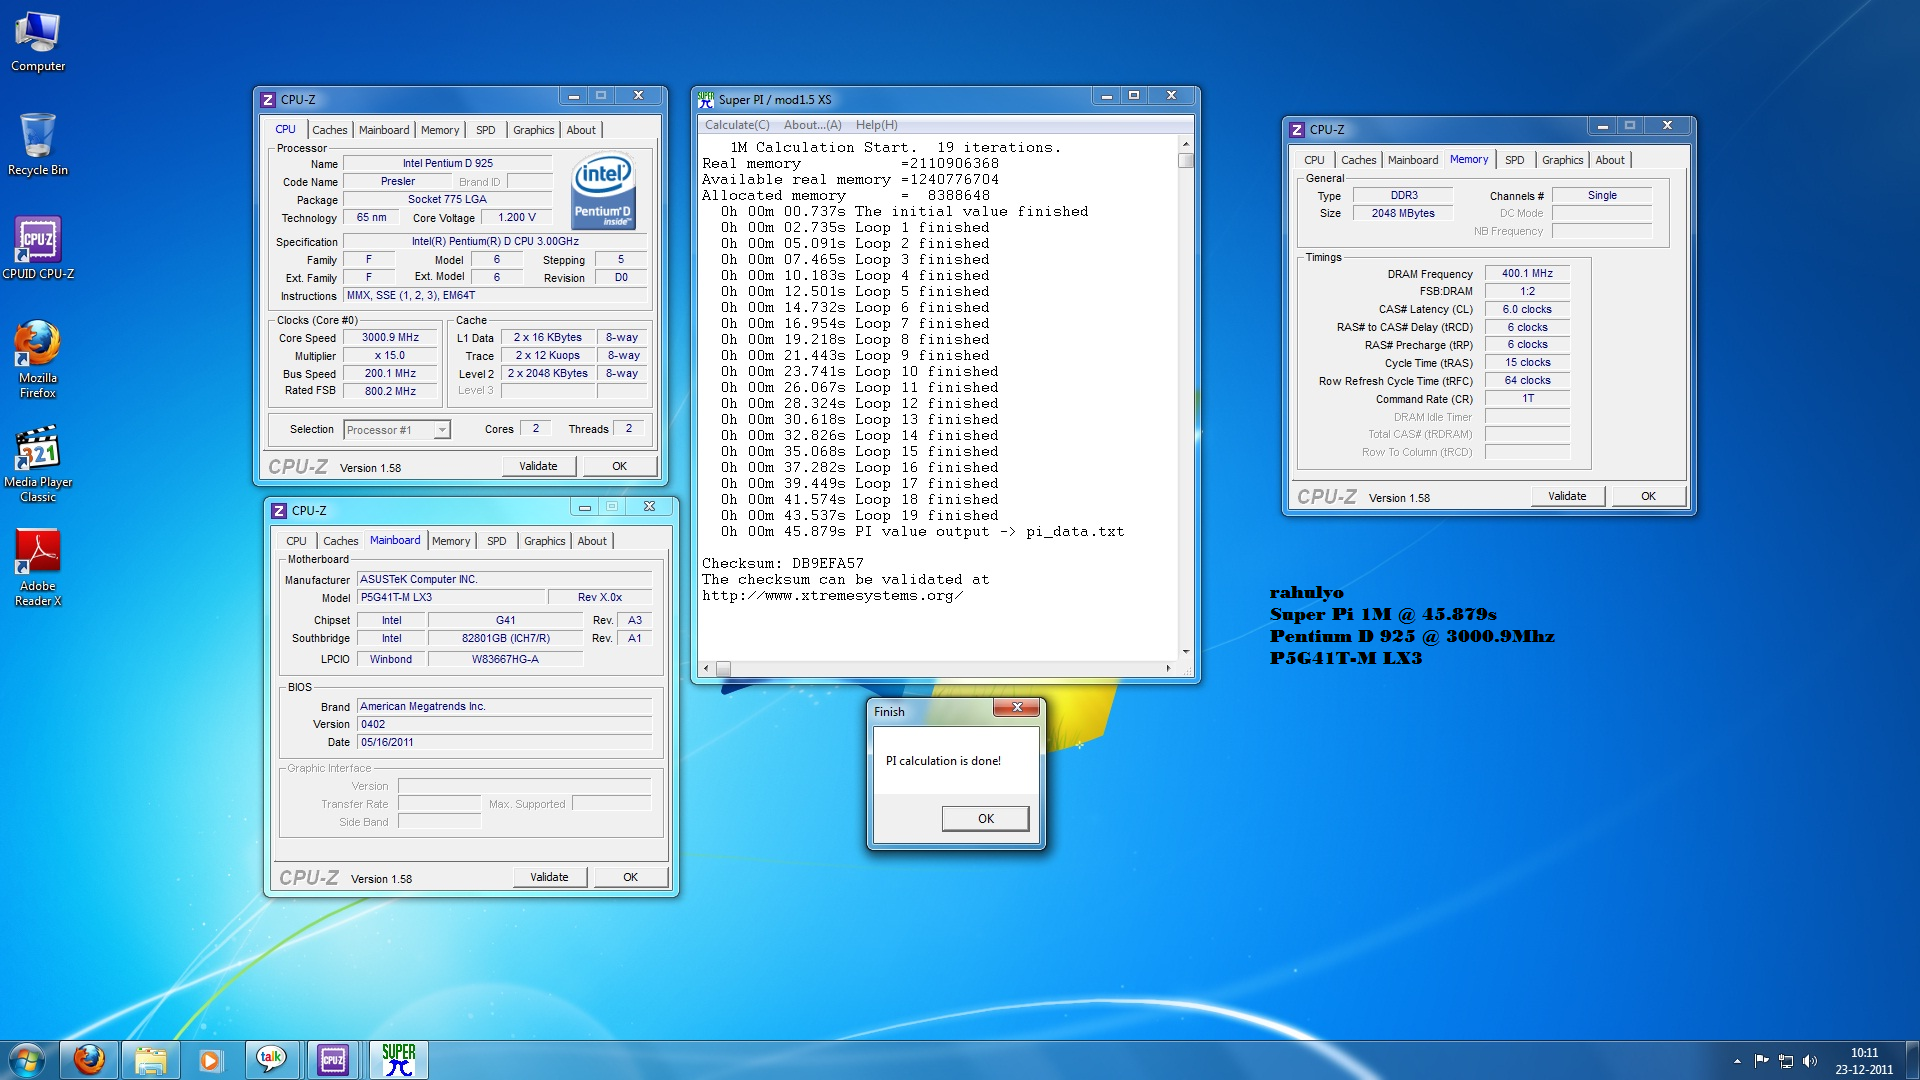This screenshot has width=1920, height=1080.
Task: Switch to Super PI via taskbar icon
Action: coord(399,1060)
